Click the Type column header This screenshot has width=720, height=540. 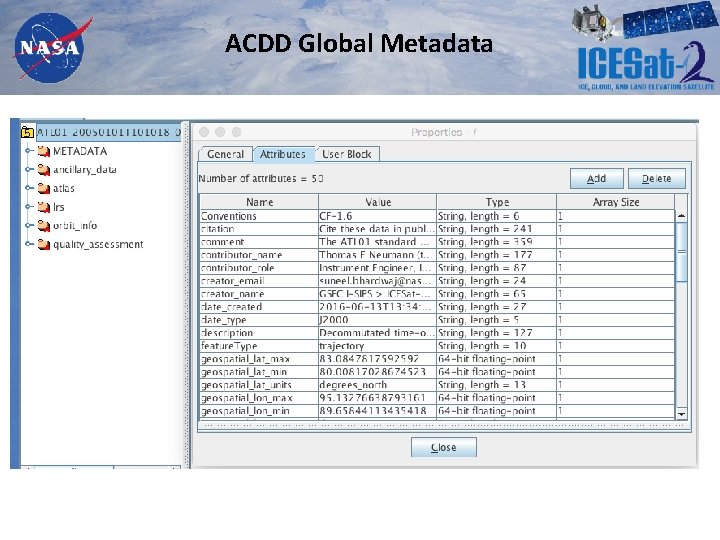pyautogui.click(x=497, y=202)
